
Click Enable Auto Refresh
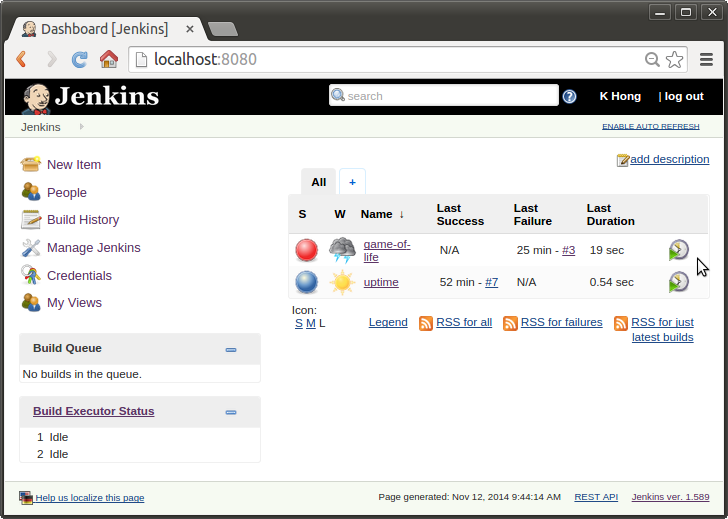pyautogui.click(x=650, y=126)
